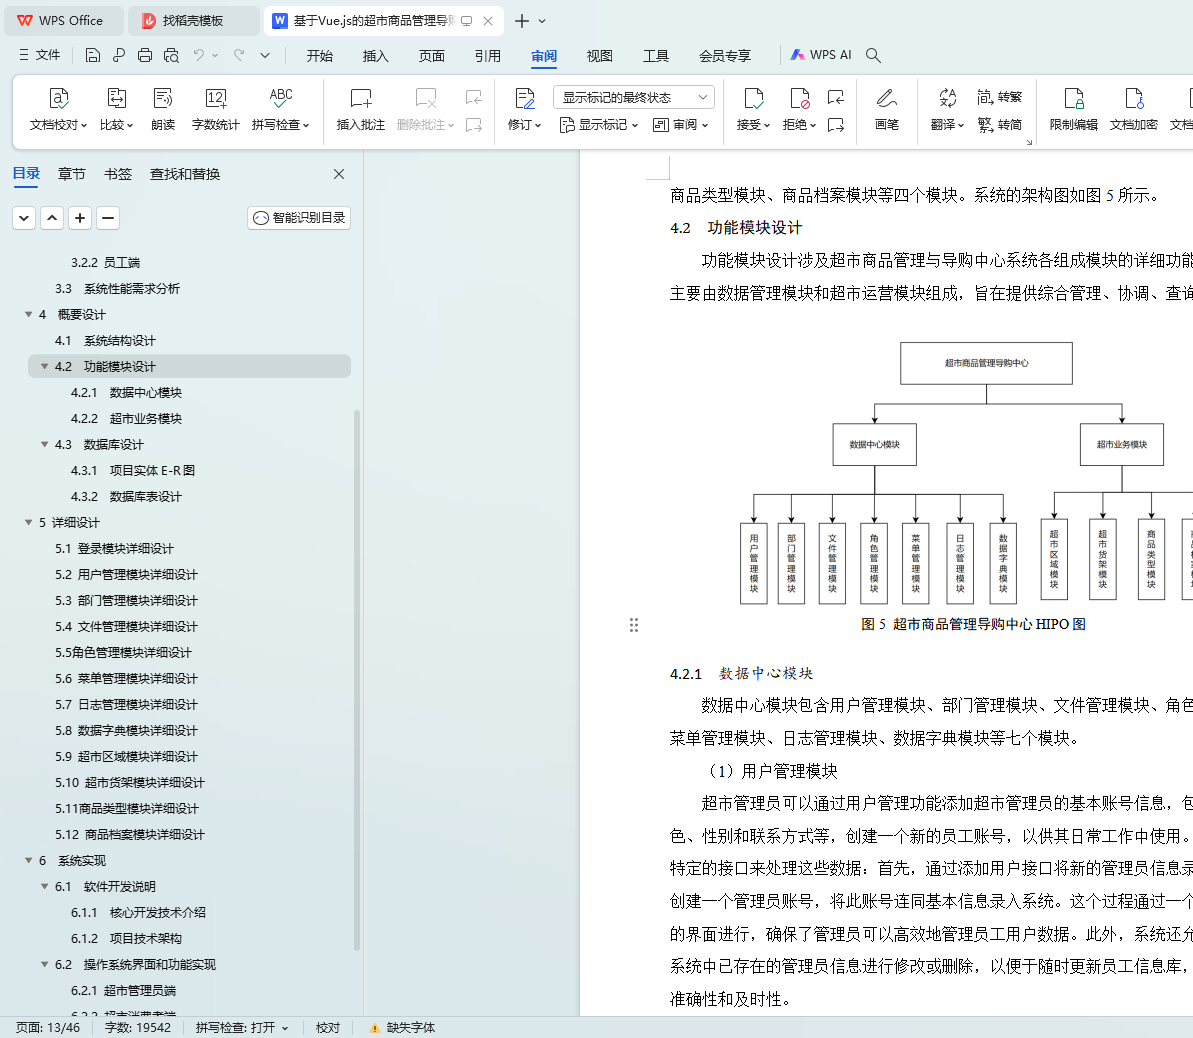Collapse the 6.2 操作系统界面和功能实现 node
1193x1038 pixels.
coord(44,964)
